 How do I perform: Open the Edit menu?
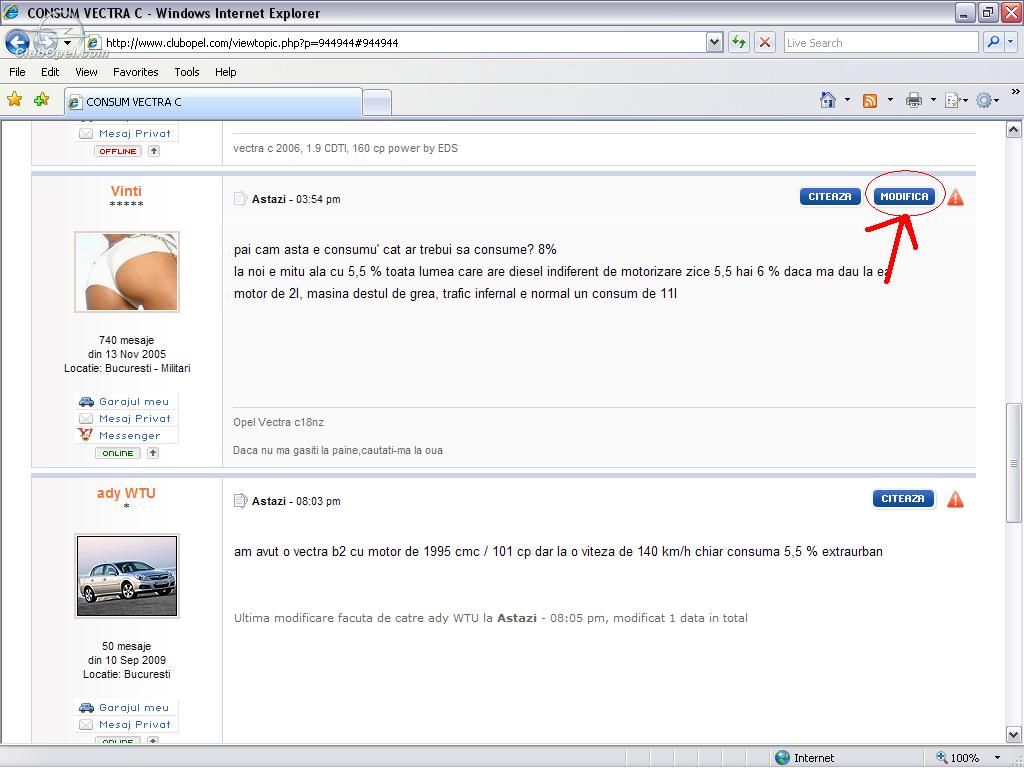50,72
